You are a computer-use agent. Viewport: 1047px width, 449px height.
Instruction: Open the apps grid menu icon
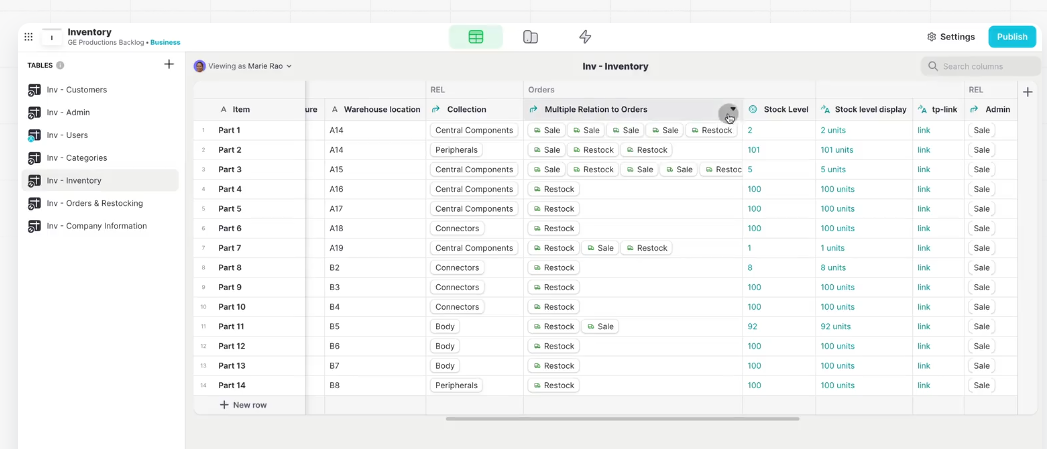29,37
